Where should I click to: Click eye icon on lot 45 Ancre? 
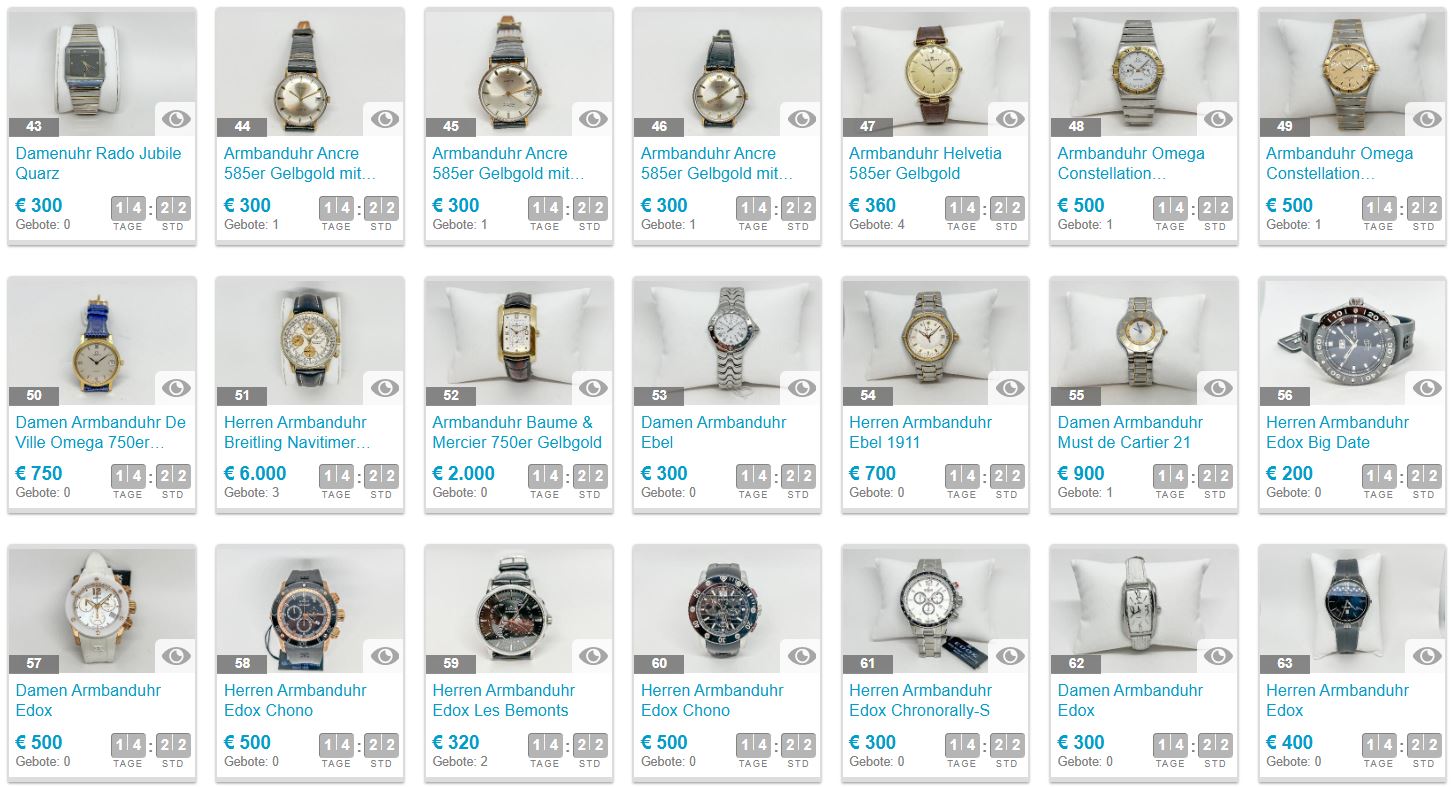pos(593,119)
